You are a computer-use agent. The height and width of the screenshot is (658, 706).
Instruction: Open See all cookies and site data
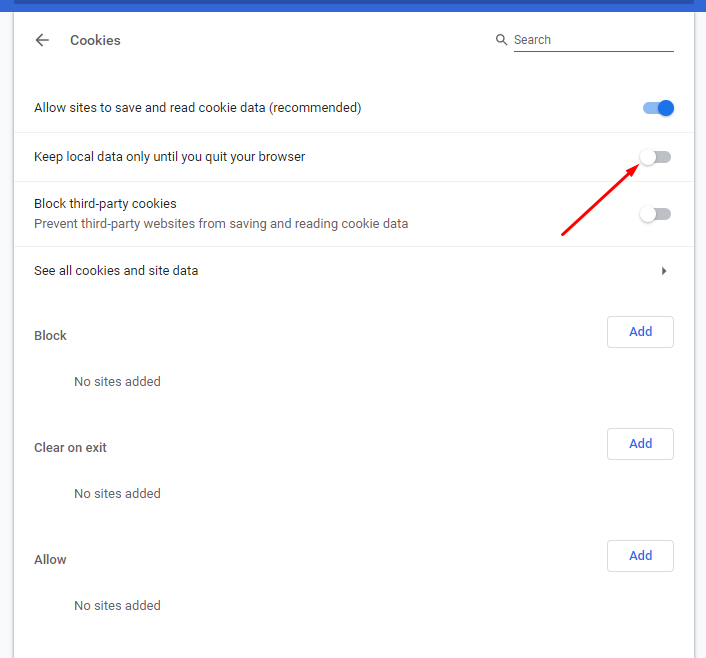pyautogui.click(x=116, y=271)
